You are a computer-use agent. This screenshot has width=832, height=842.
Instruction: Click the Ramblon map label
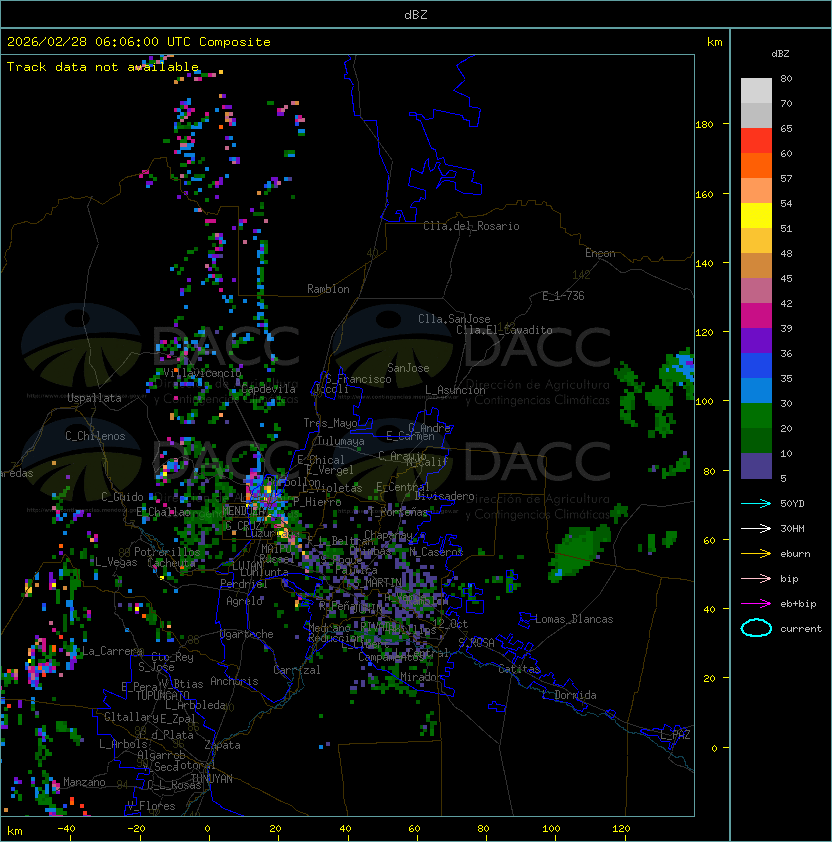328,289
